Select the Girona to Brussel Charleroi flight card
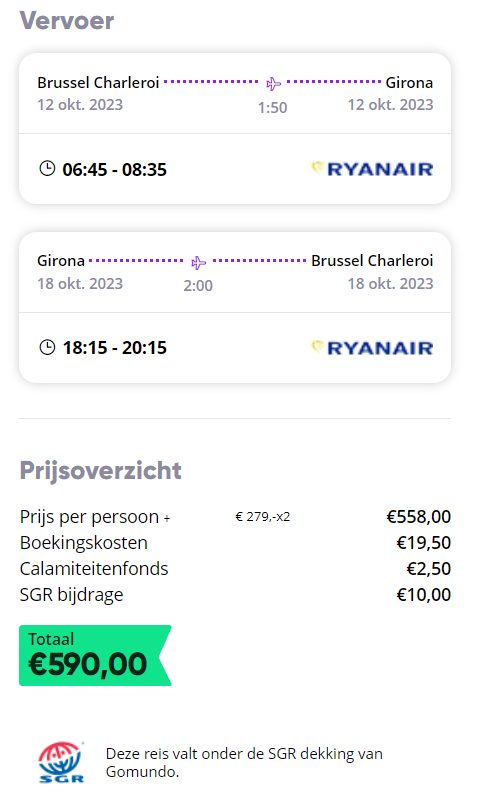The width and height of the screenshot is (477, 797). tap(235, 308)
